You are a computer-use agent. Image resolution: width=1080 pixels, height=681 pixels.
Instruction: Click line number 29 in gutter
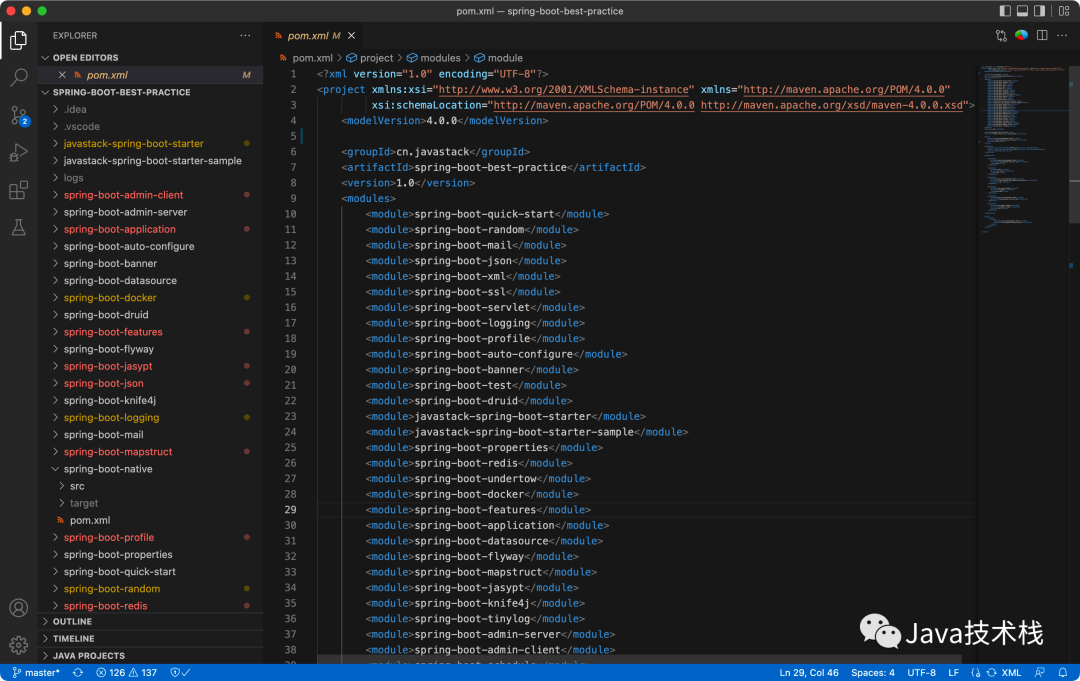pyautogui.click(x=291, y=510)
